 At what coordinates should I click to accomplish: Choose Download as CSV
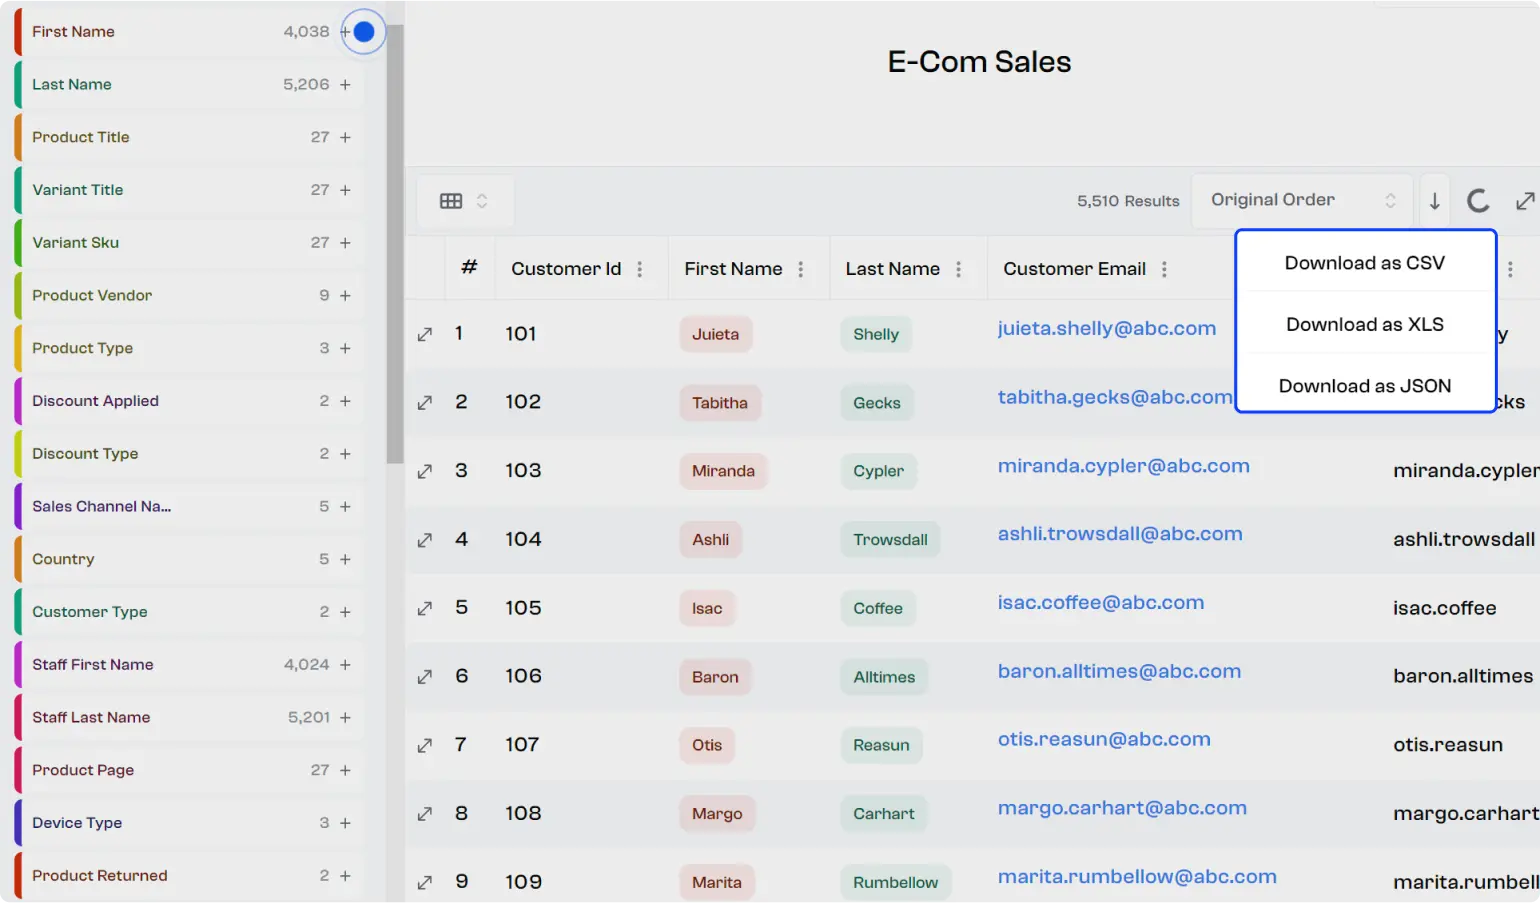pyautogui.click(x=1365, y=263)
